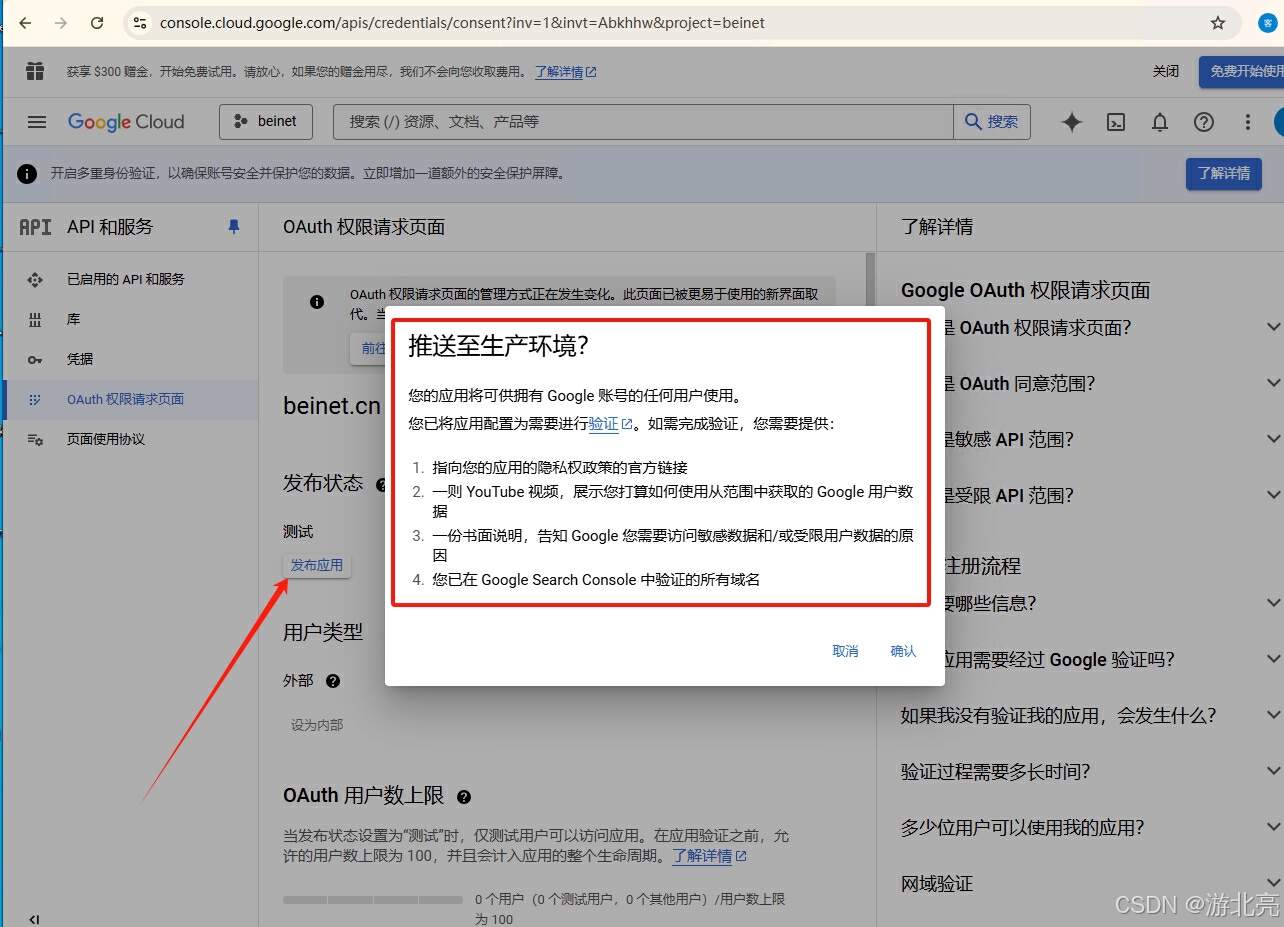
Task: Open Gemini sparkle assistant icon
Action: tap(1072, 122)
